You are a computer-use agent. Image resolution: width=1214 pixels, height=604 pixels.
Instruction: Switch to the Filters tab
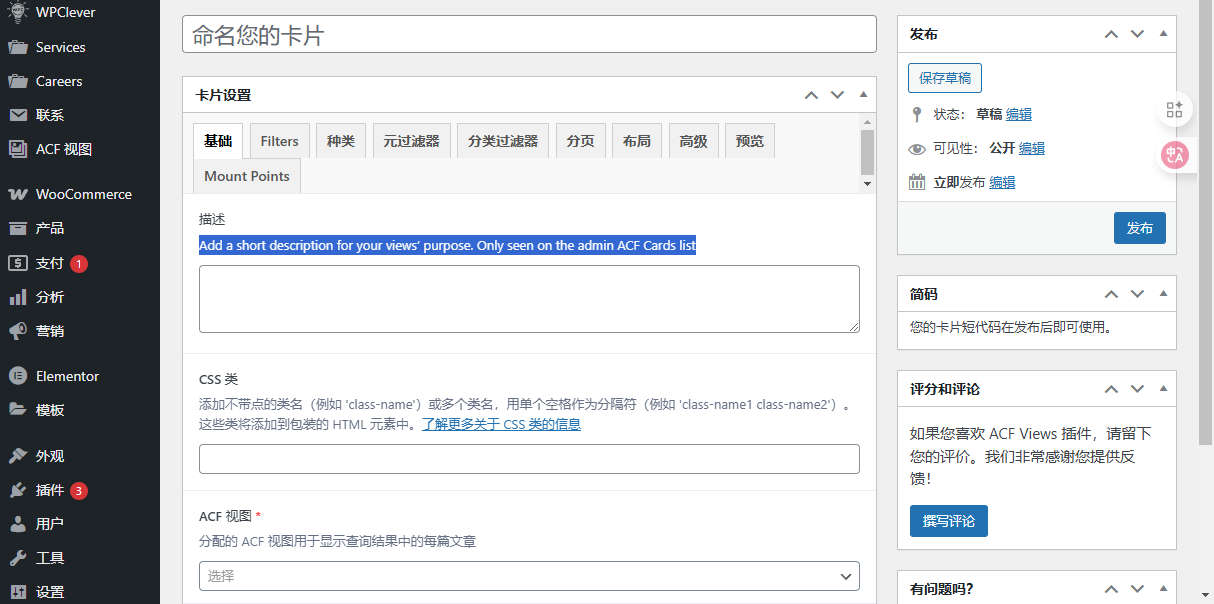tap(279, 141)
